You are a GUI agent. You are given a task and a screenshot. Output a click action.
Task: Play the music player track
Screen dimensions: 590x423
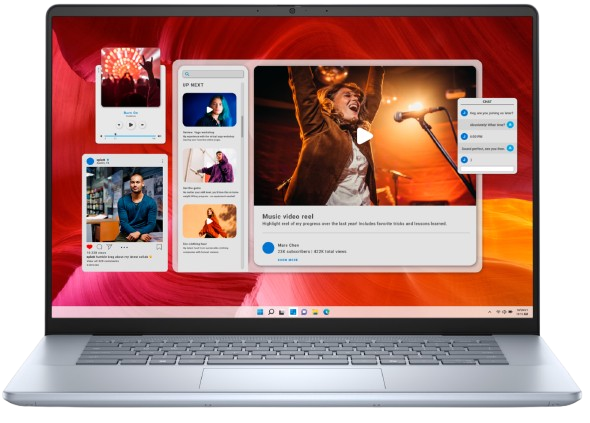(x=131, y=125)
